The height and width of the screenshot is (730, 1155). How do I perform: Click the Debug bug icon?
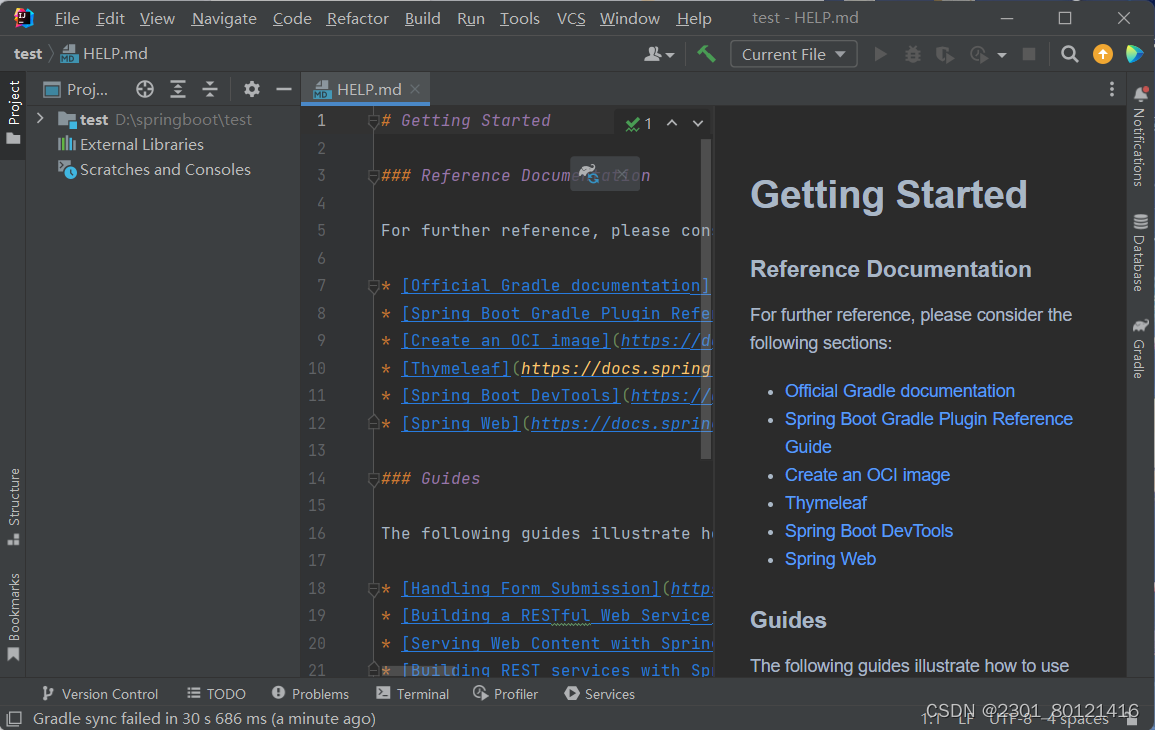pos(913,54)
